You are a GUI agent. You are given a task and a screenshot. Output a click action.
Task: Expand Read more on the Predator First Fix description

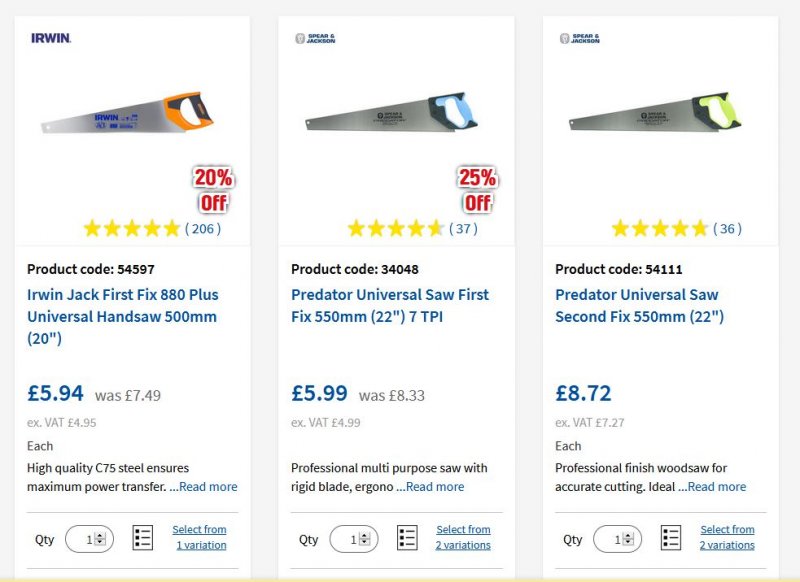435,487
